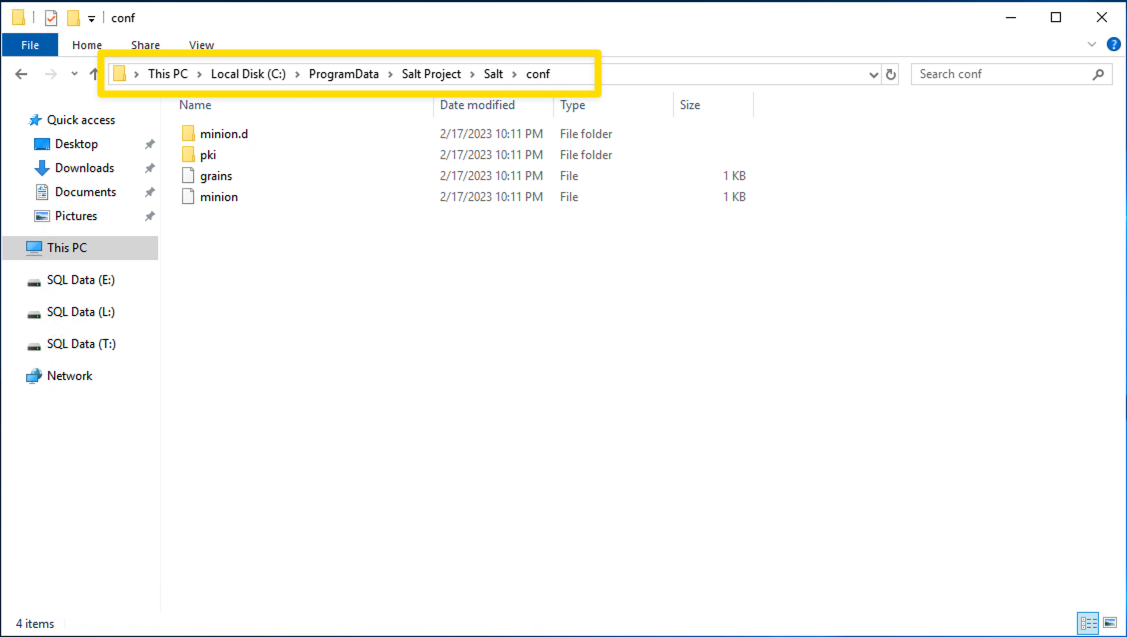Select SQL Data (L:) drive in sidebar

click(80, 312)
